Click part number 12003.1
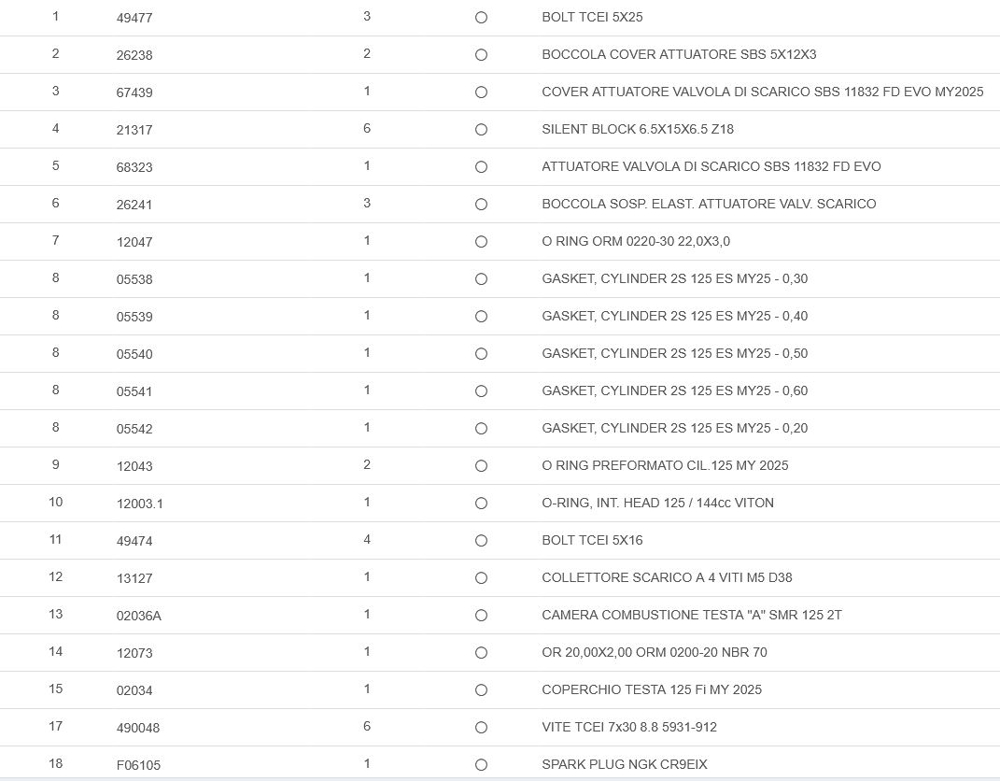This screenshot has width=1000, height=781. (x=139, y=504)
